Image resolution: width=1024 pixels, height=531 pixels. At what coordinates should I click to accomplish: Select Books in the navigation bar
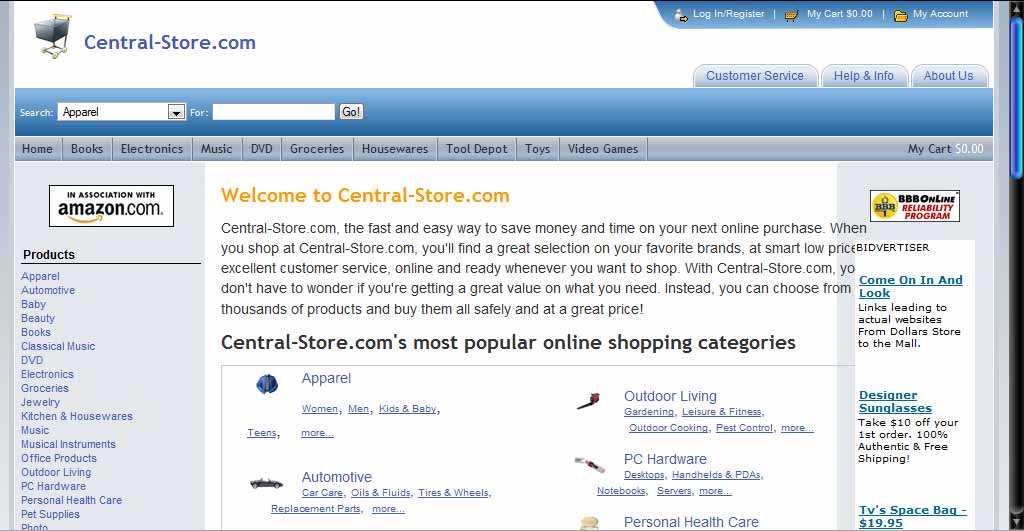87,149
